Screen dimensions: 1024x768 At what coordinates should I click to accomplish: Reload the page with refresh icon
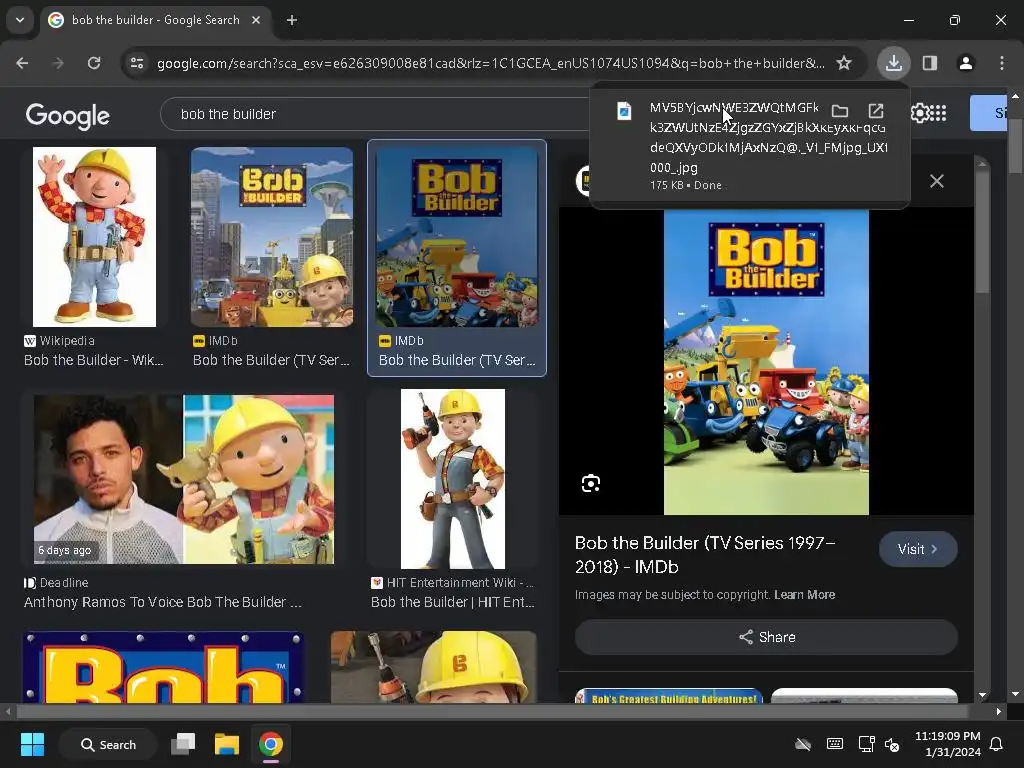point(94,63)
